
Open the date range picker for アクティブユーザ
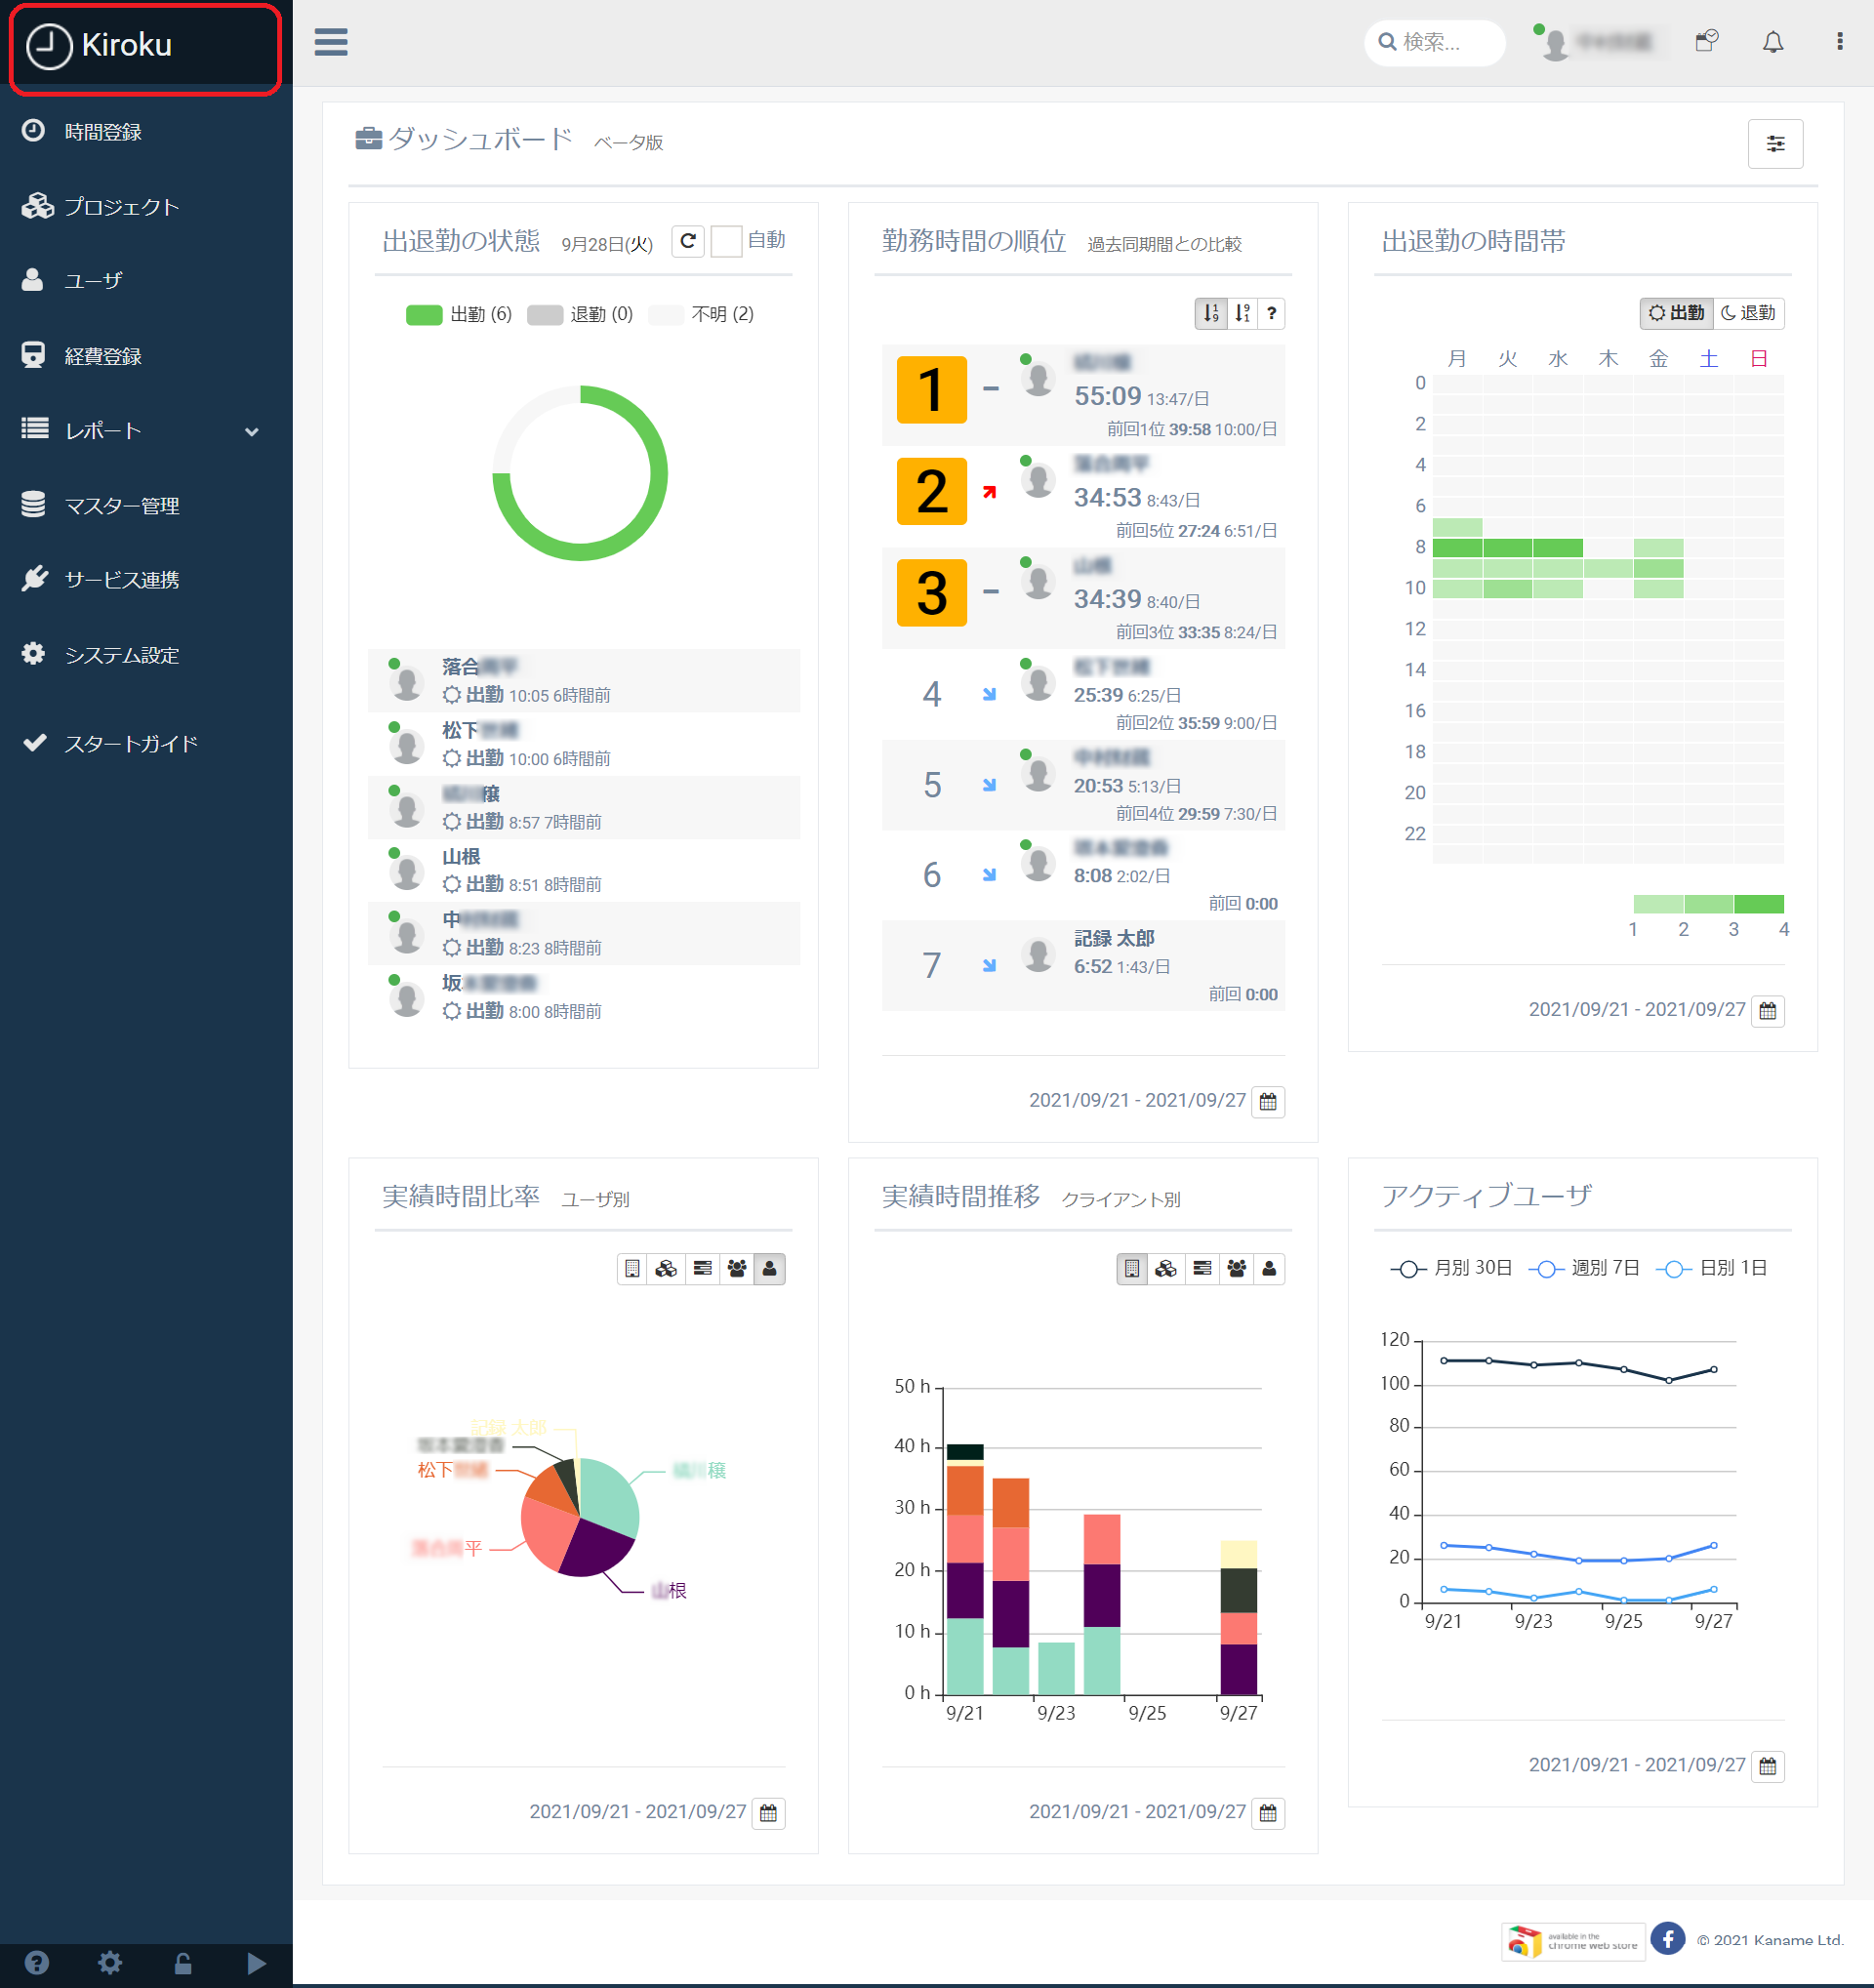pyautogui.click(x=1767, y=1765)
